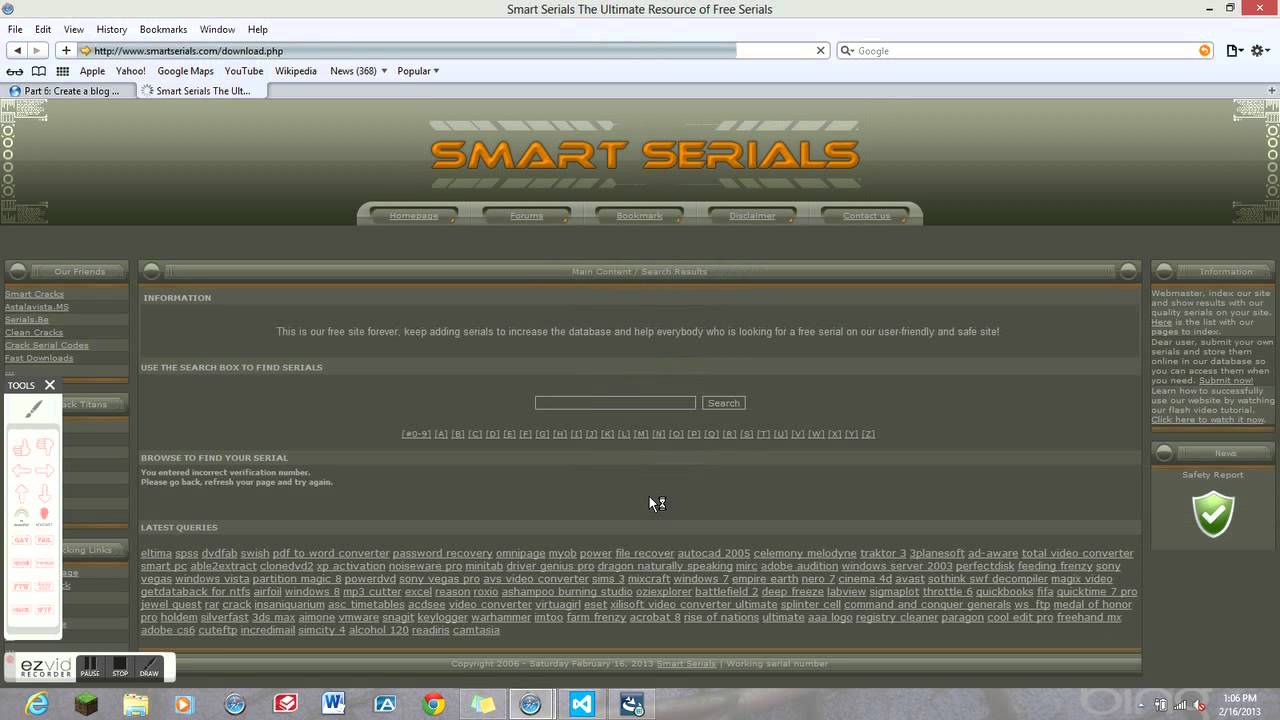The image size is (1280, 720).
Task: Open the page menu icon in toolbar
Action: tap(1235, 50)
